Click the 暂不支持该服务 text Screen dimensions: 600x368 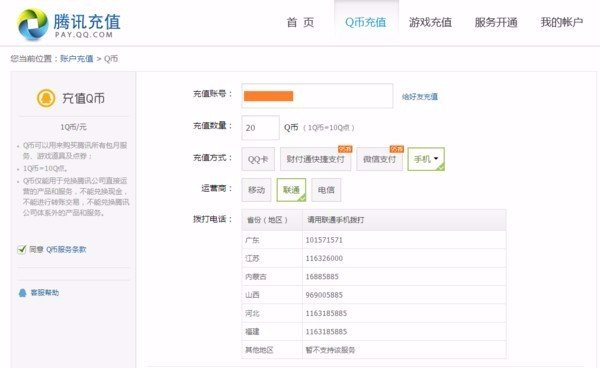(330, 350)
